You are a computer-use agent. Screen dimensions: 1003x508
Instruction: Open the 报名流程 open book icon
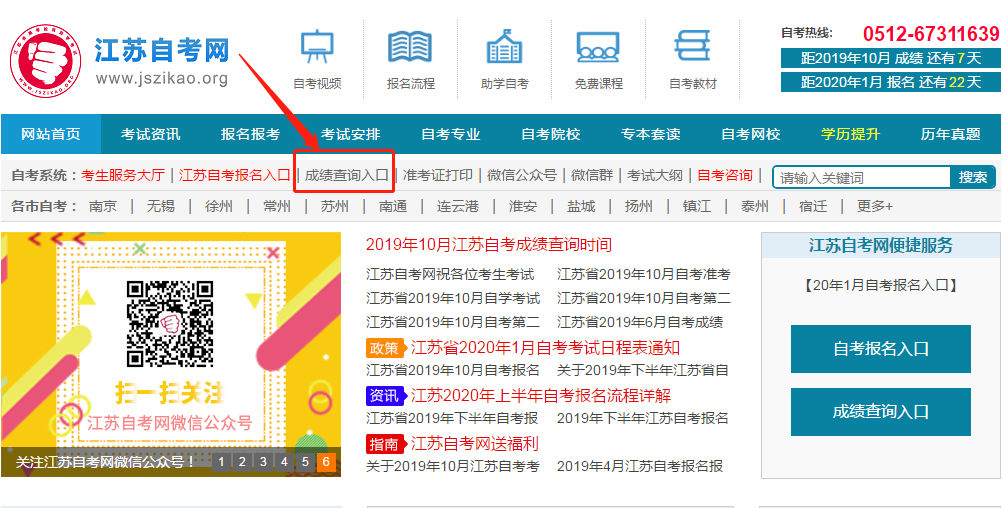411,46
